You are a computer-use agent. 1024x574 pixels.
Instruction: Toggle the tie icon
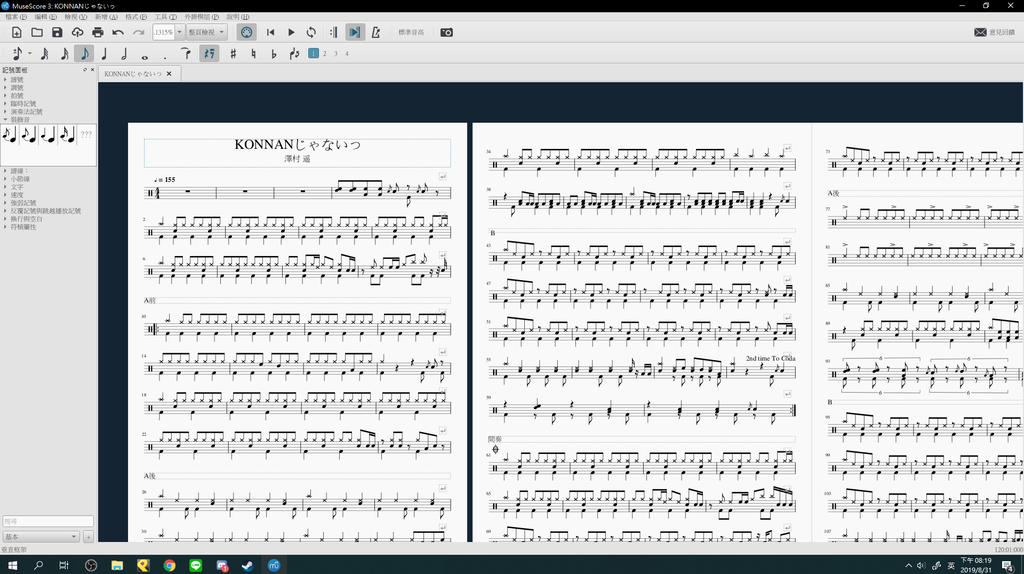186,54
